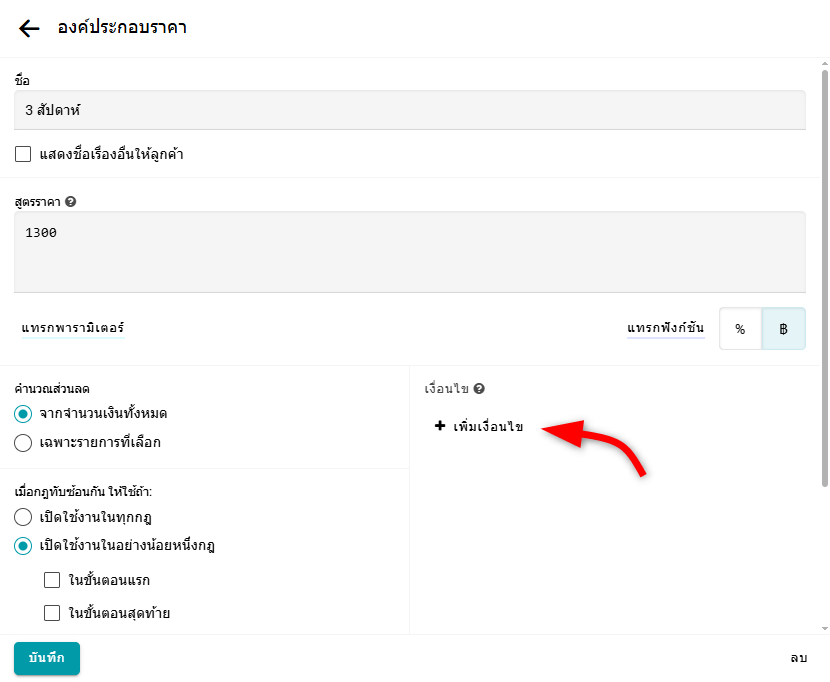
Task: Open the แทรกฟังก์ชัน link
Action: (x=665, y=328)
